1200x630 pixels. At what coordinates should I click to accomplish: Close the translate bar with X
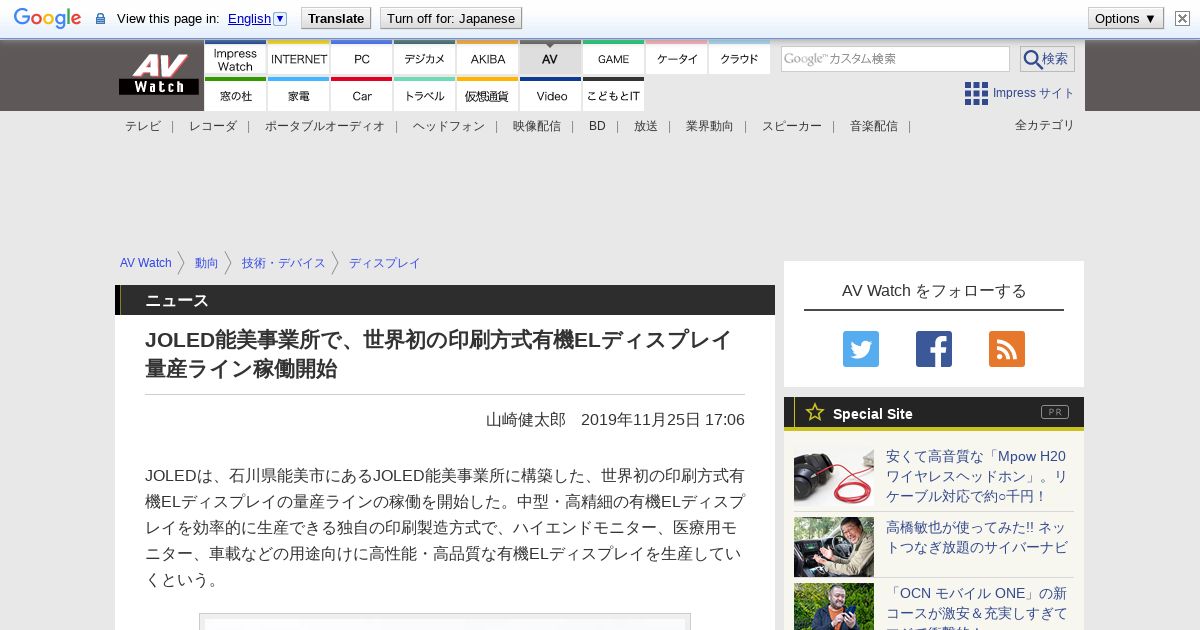1182,18
